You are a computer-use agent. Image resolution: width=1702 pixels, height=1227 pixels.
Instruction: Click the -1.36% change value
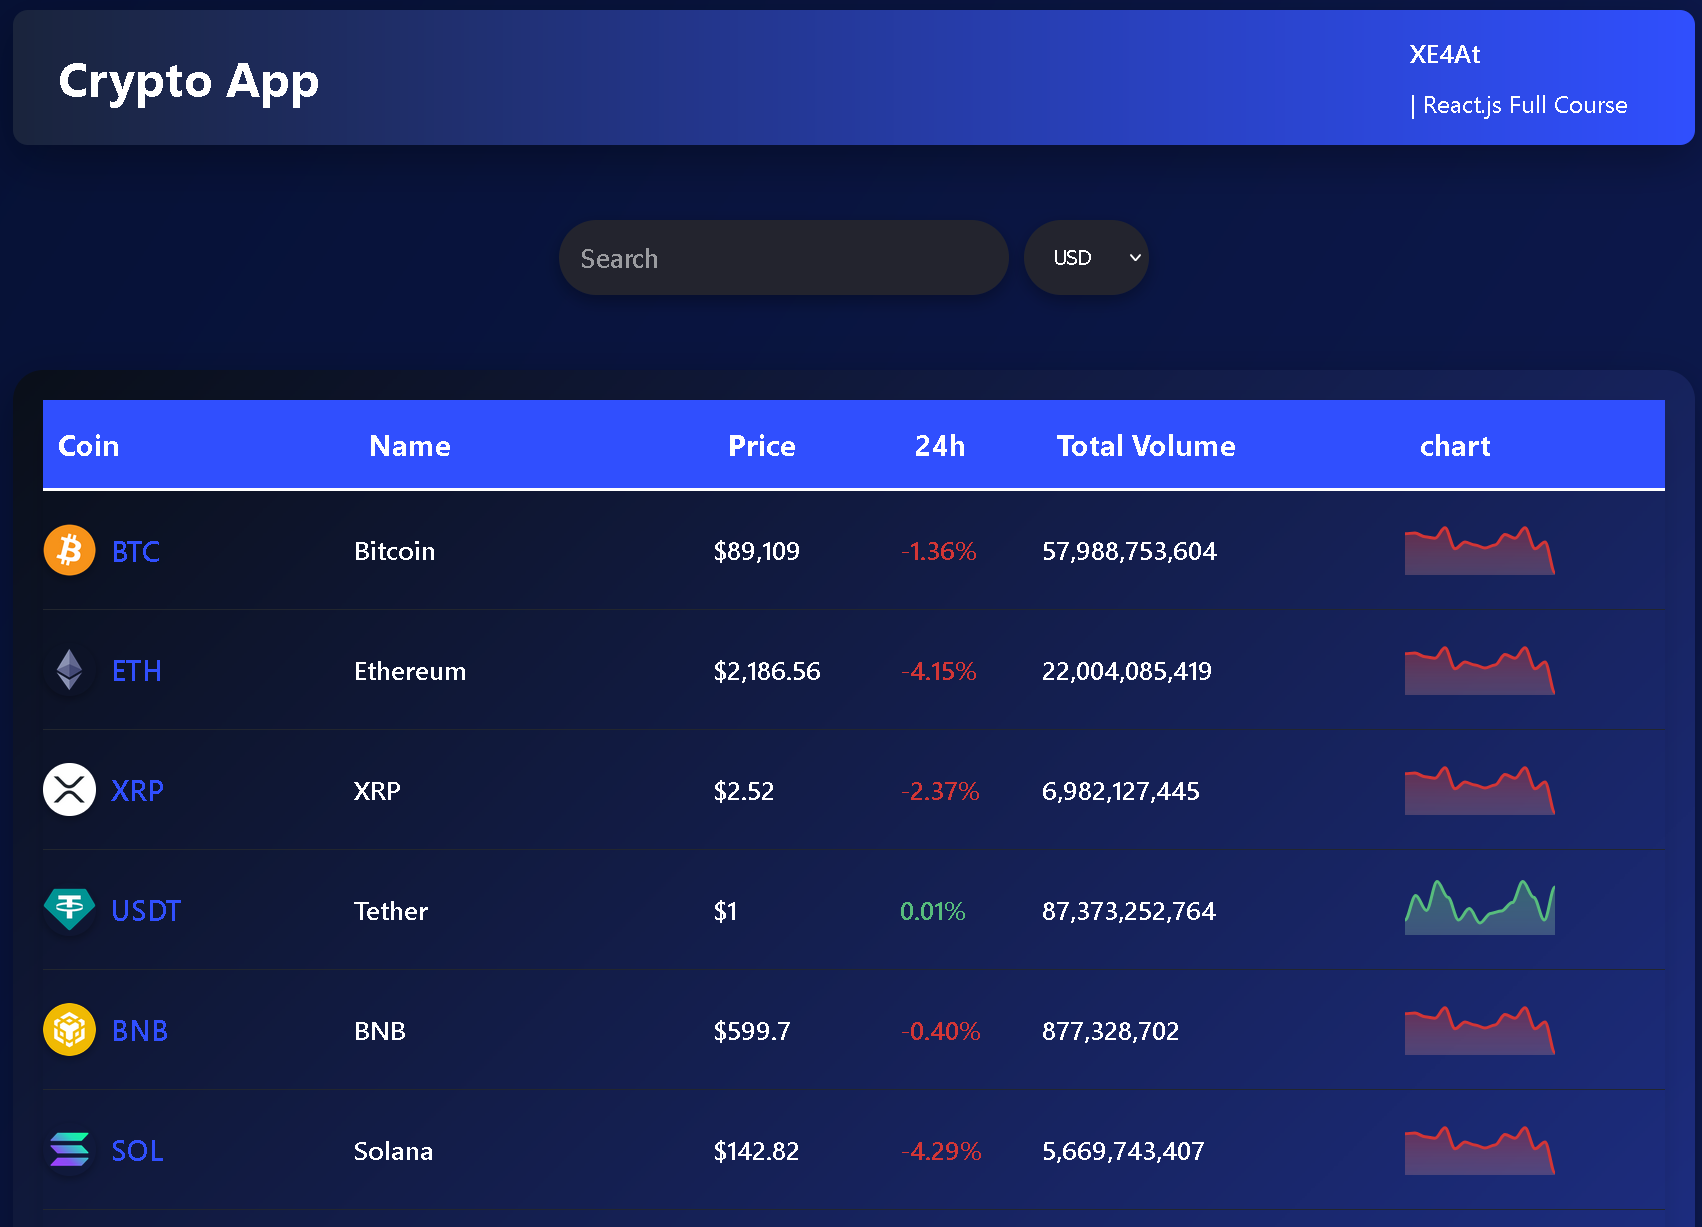click(x=938, y=551)
